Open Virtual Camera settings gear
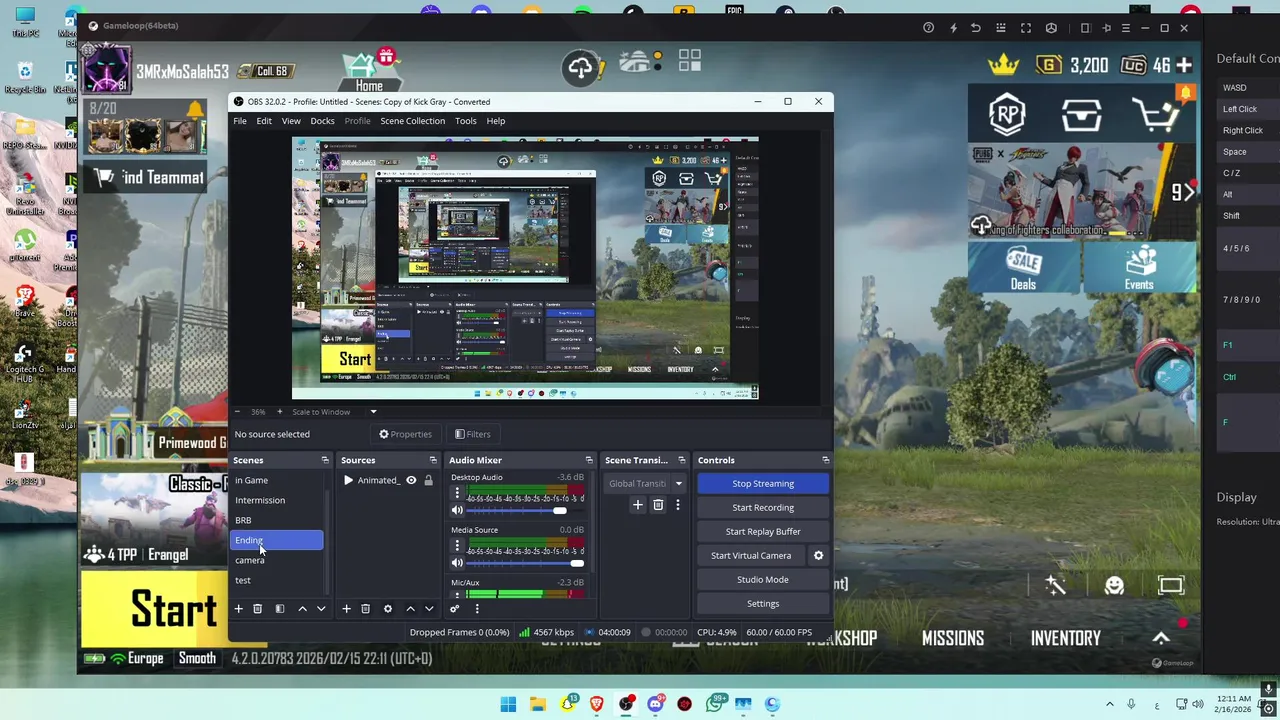This screenshot has height=720, width=1280. [x=818, y=556]
